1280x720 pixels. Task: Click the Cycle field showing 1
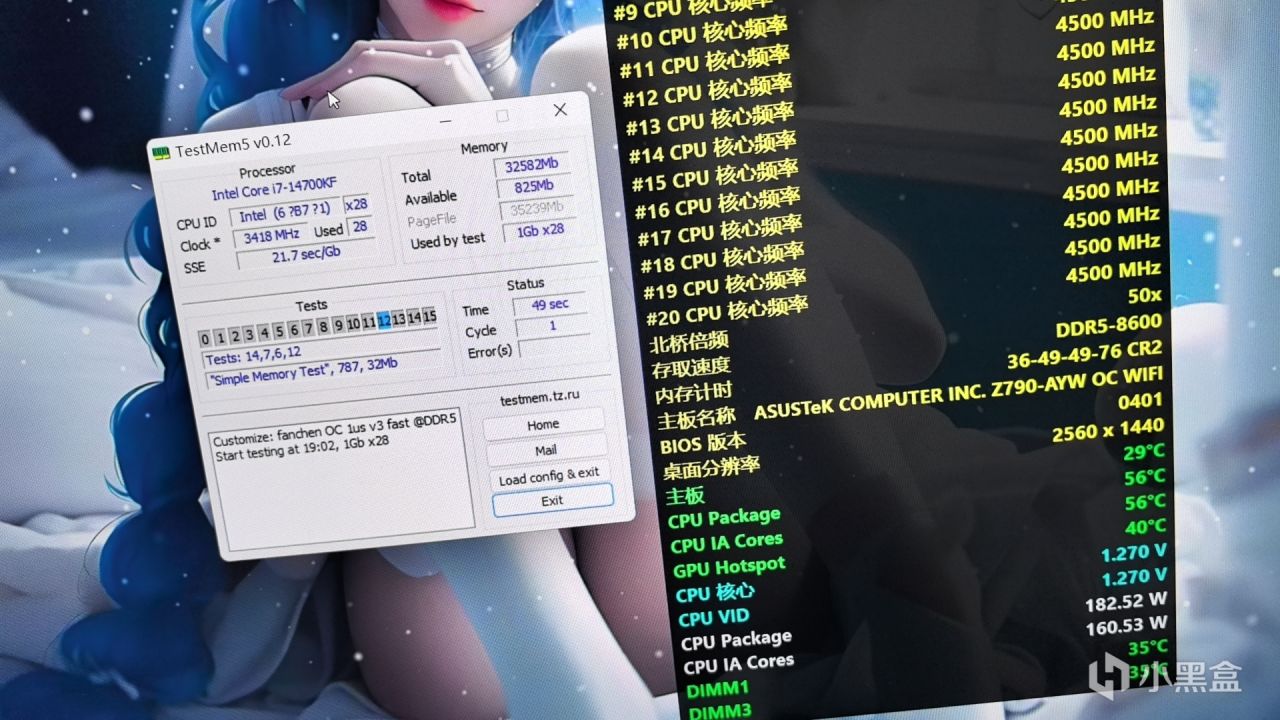click(552, 326)
